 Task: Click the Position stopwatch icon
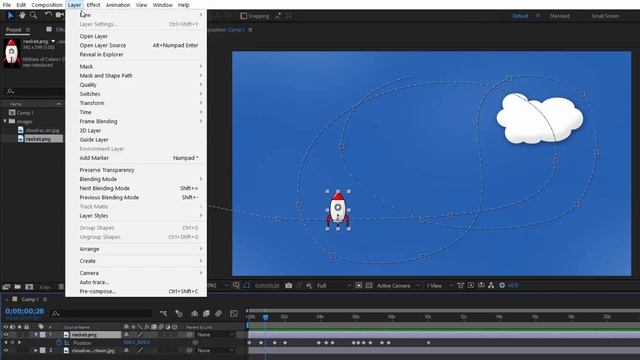click(59, 342)
